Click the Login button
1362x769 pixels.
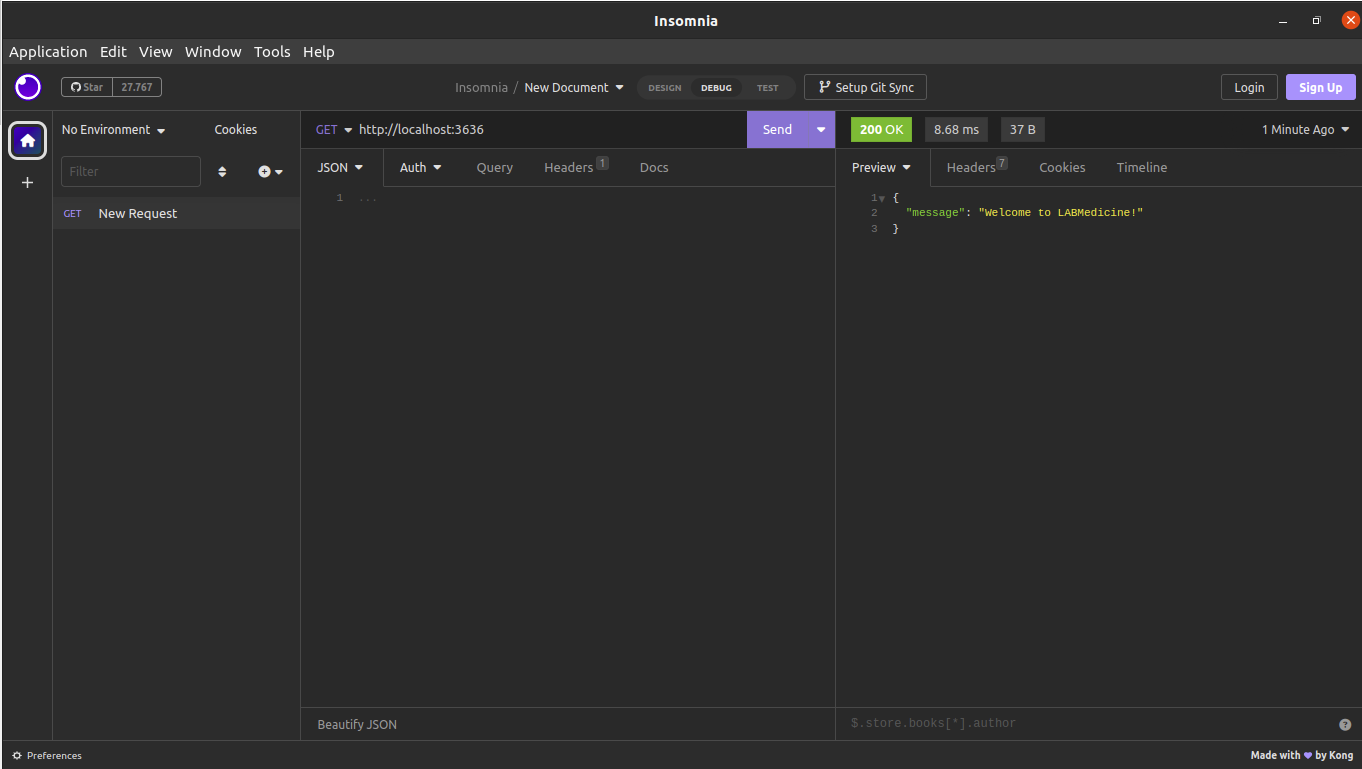1249,88
